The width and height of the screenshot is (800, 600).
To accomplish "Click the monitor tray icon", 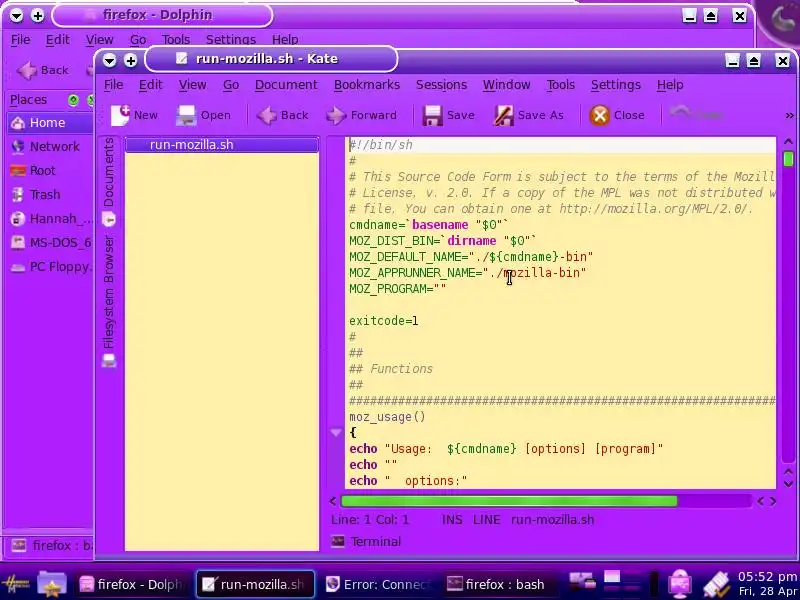I will [680, 584].
